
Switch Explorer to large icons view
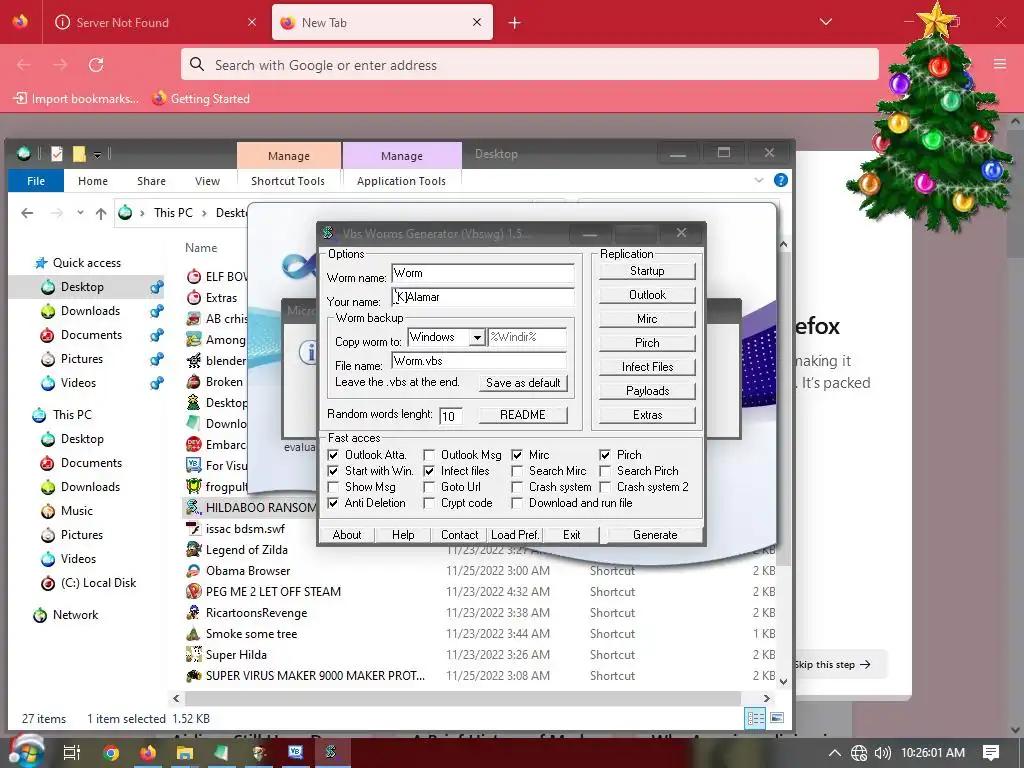776,718
